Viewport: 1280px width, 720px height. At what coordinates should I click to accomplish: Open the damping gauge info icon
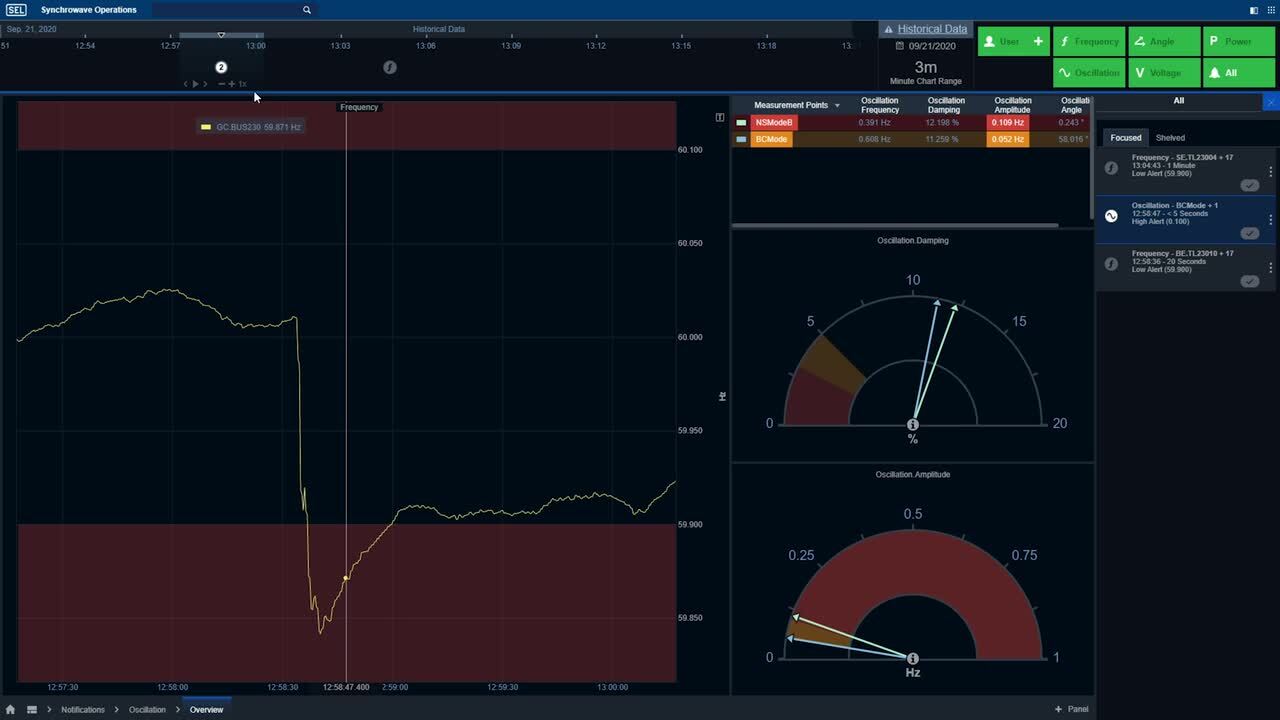pyautogui.click(x=913, y=424)
